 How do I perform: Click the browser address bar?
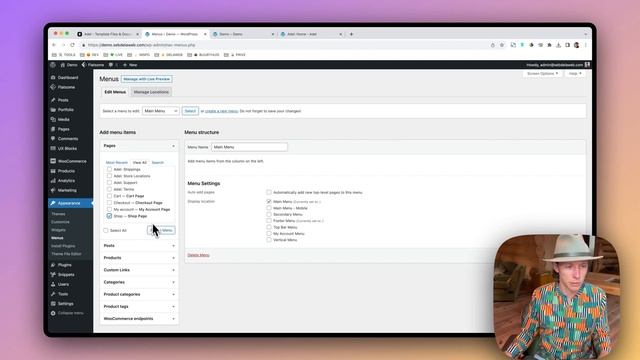coord(282,45)
